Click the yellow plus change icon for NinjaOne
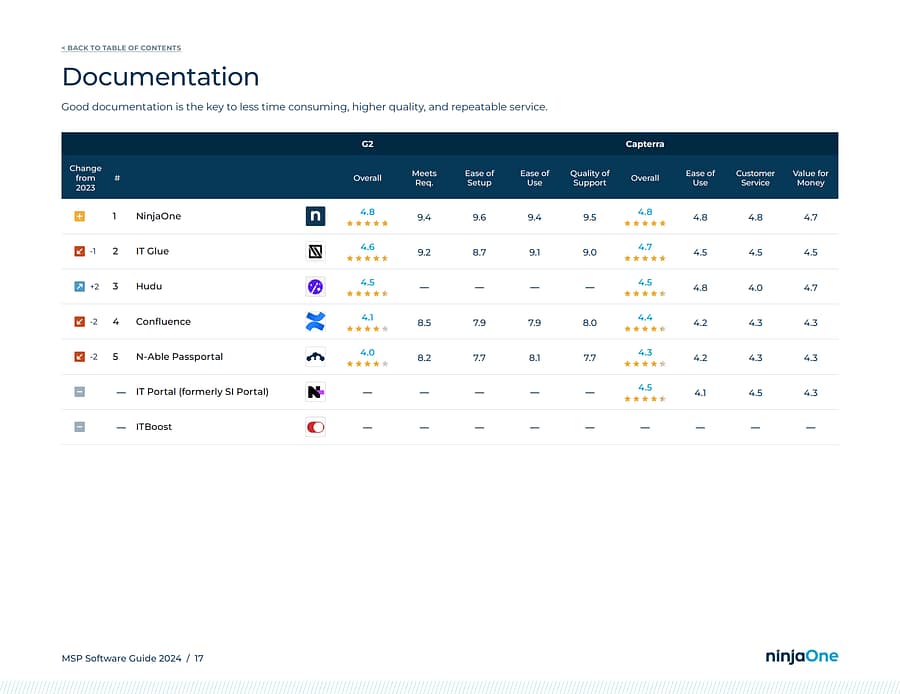This screenshot has height=694, width=900. [x=80, y=217]
